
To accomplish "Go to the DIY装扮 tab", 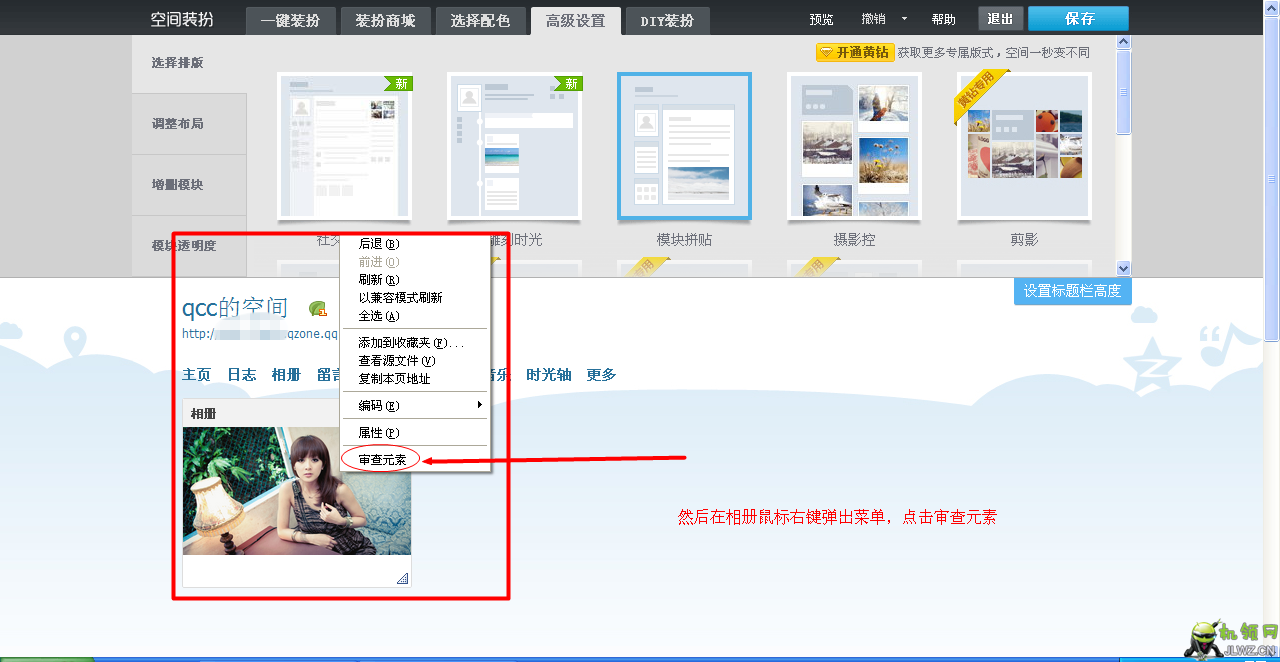I will coord(667,20).
